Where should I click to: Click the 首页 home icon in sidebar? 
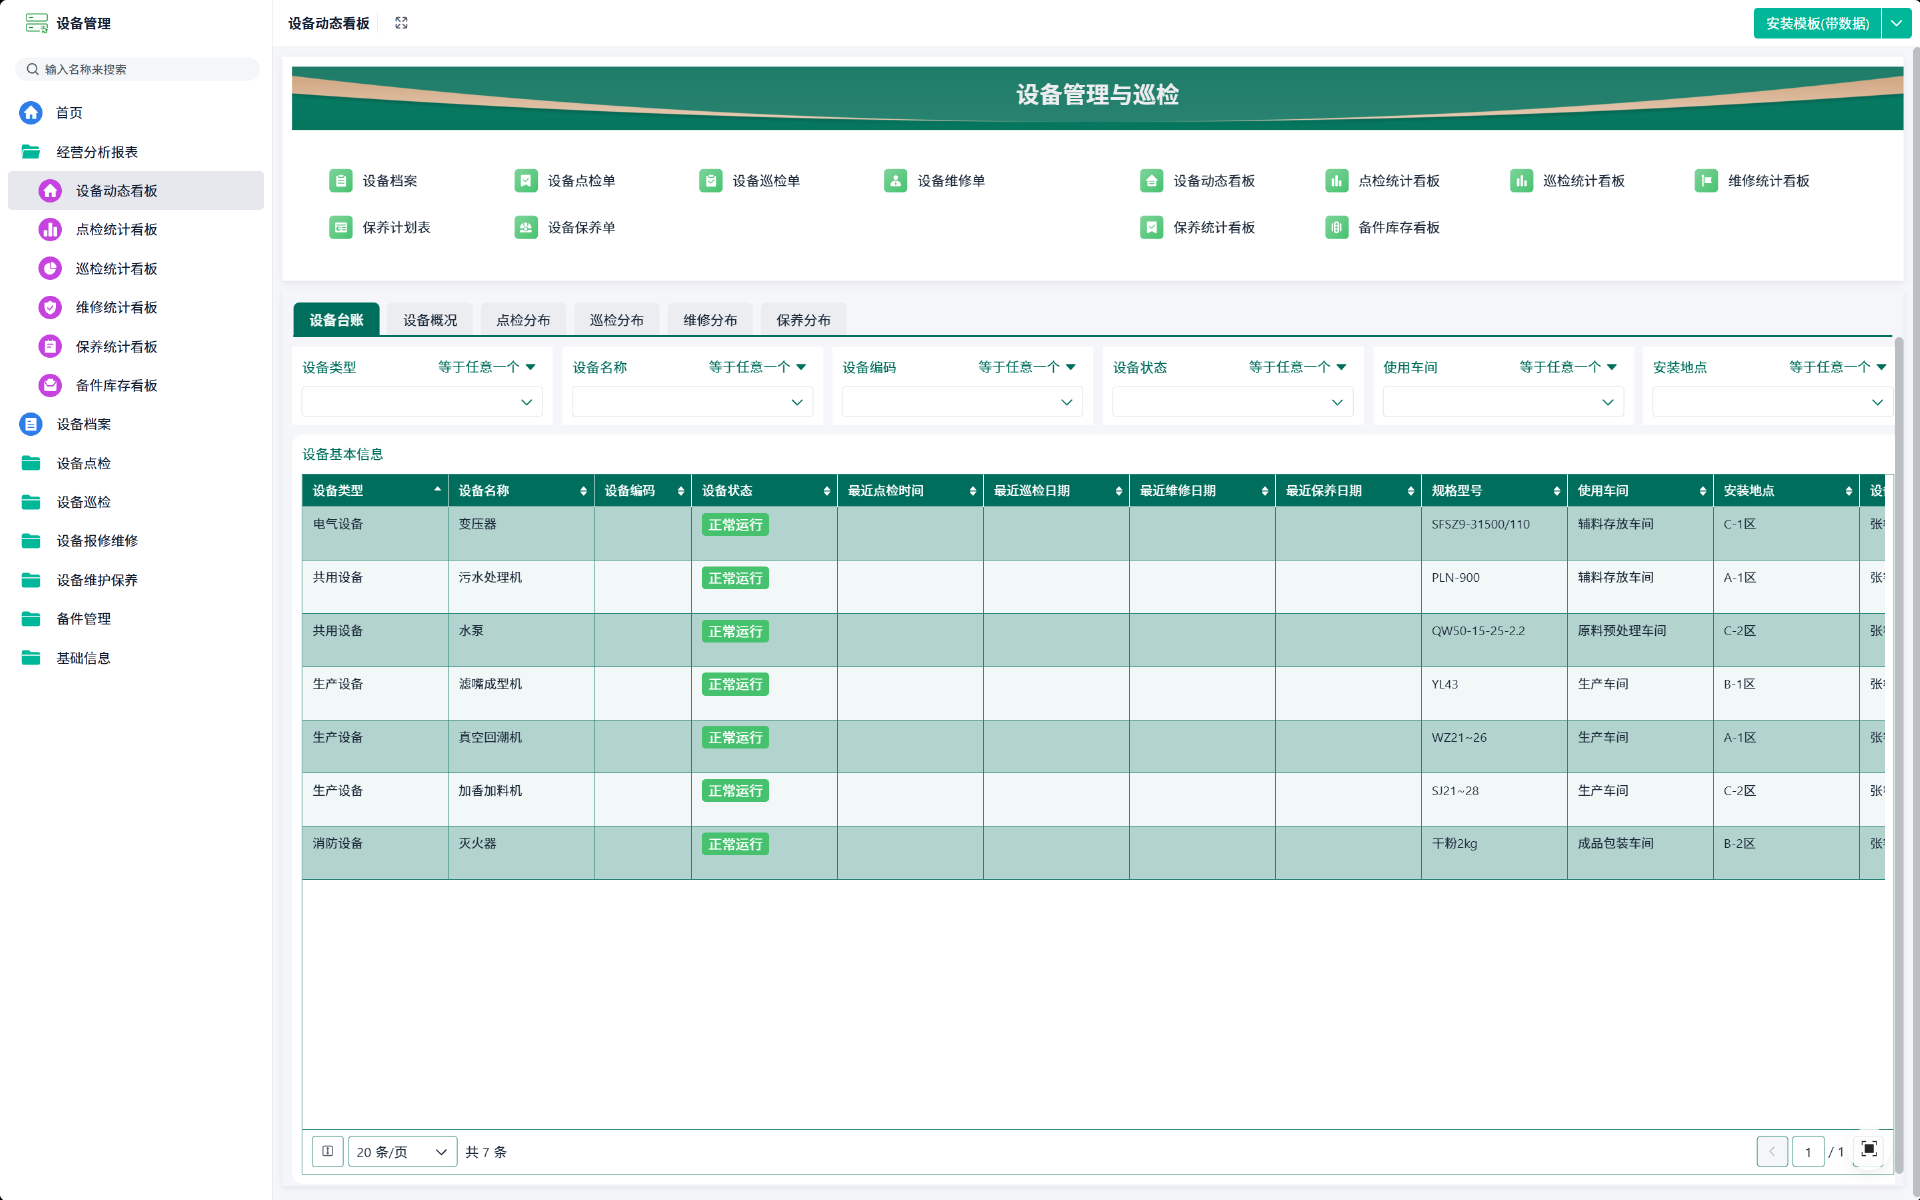tap(31, 113)
